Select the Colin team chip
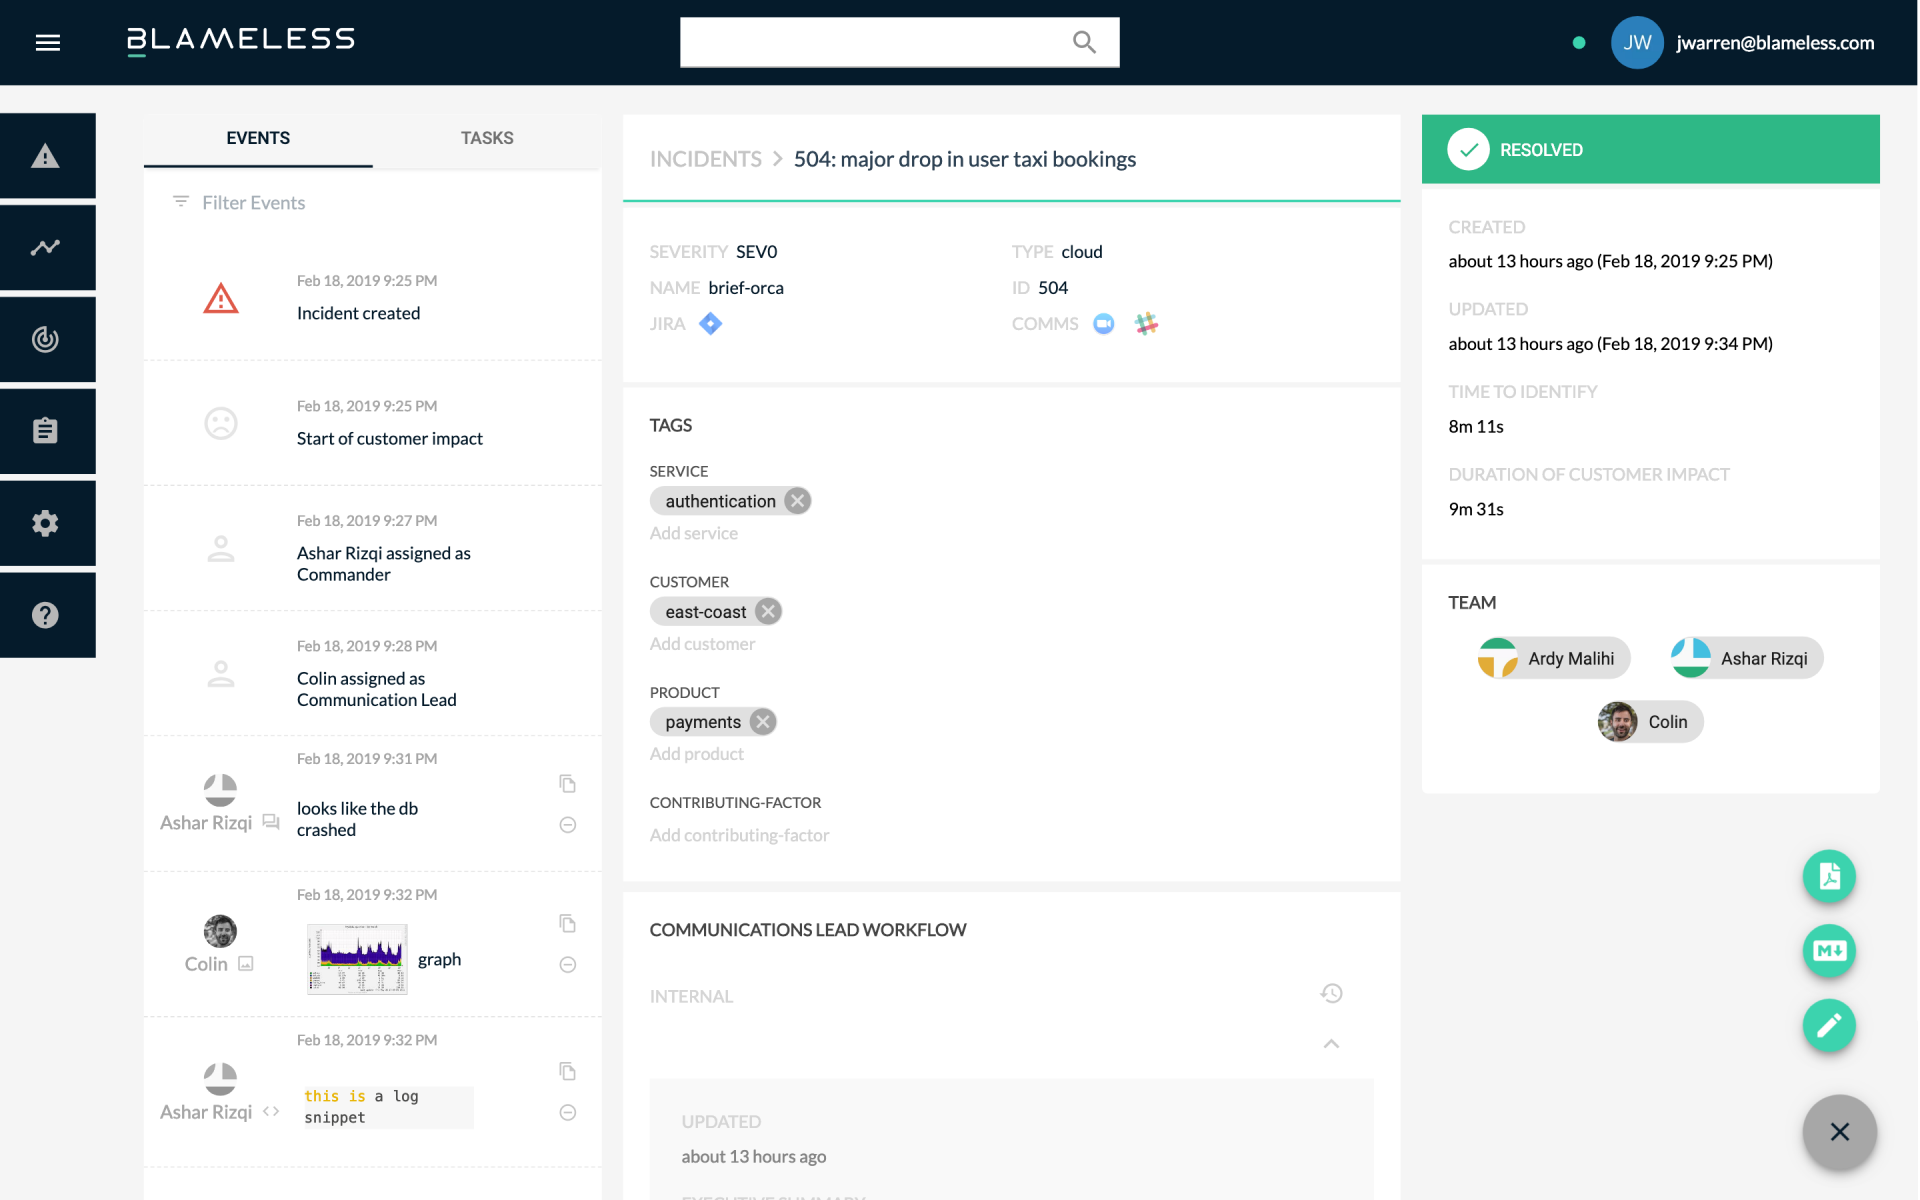This screenshot has width=1920, height=1200. 1650,722
